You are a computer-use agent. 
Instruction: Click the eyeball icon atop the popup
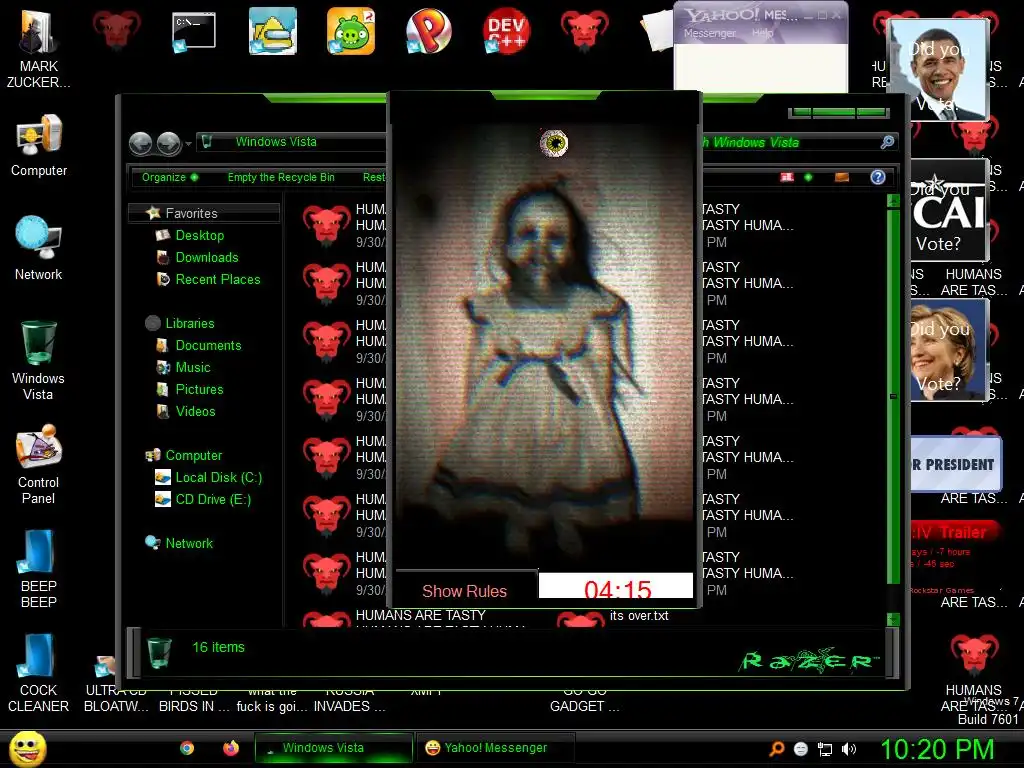(x=554, y=142)
